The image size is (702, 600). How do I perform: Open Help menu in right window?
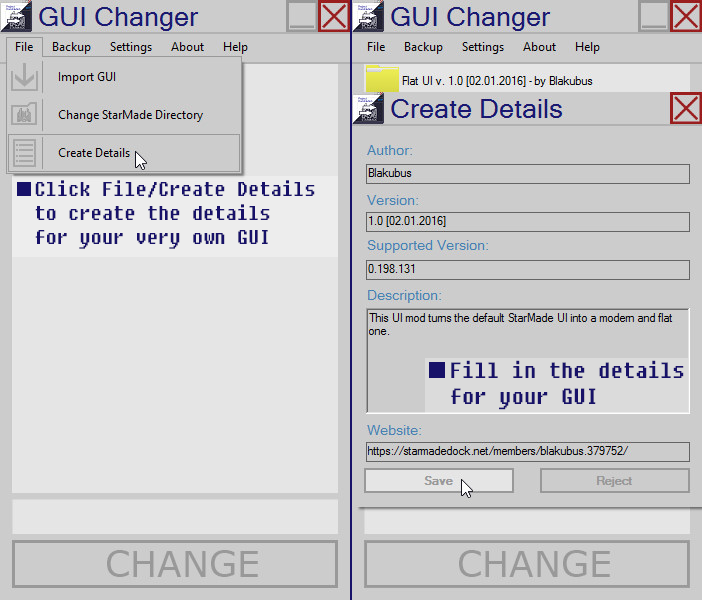click(587, 47)
